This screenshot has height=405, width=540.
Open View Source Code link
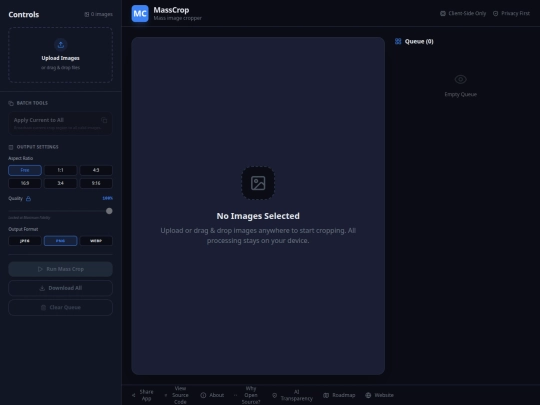click(x=177, y=395)
